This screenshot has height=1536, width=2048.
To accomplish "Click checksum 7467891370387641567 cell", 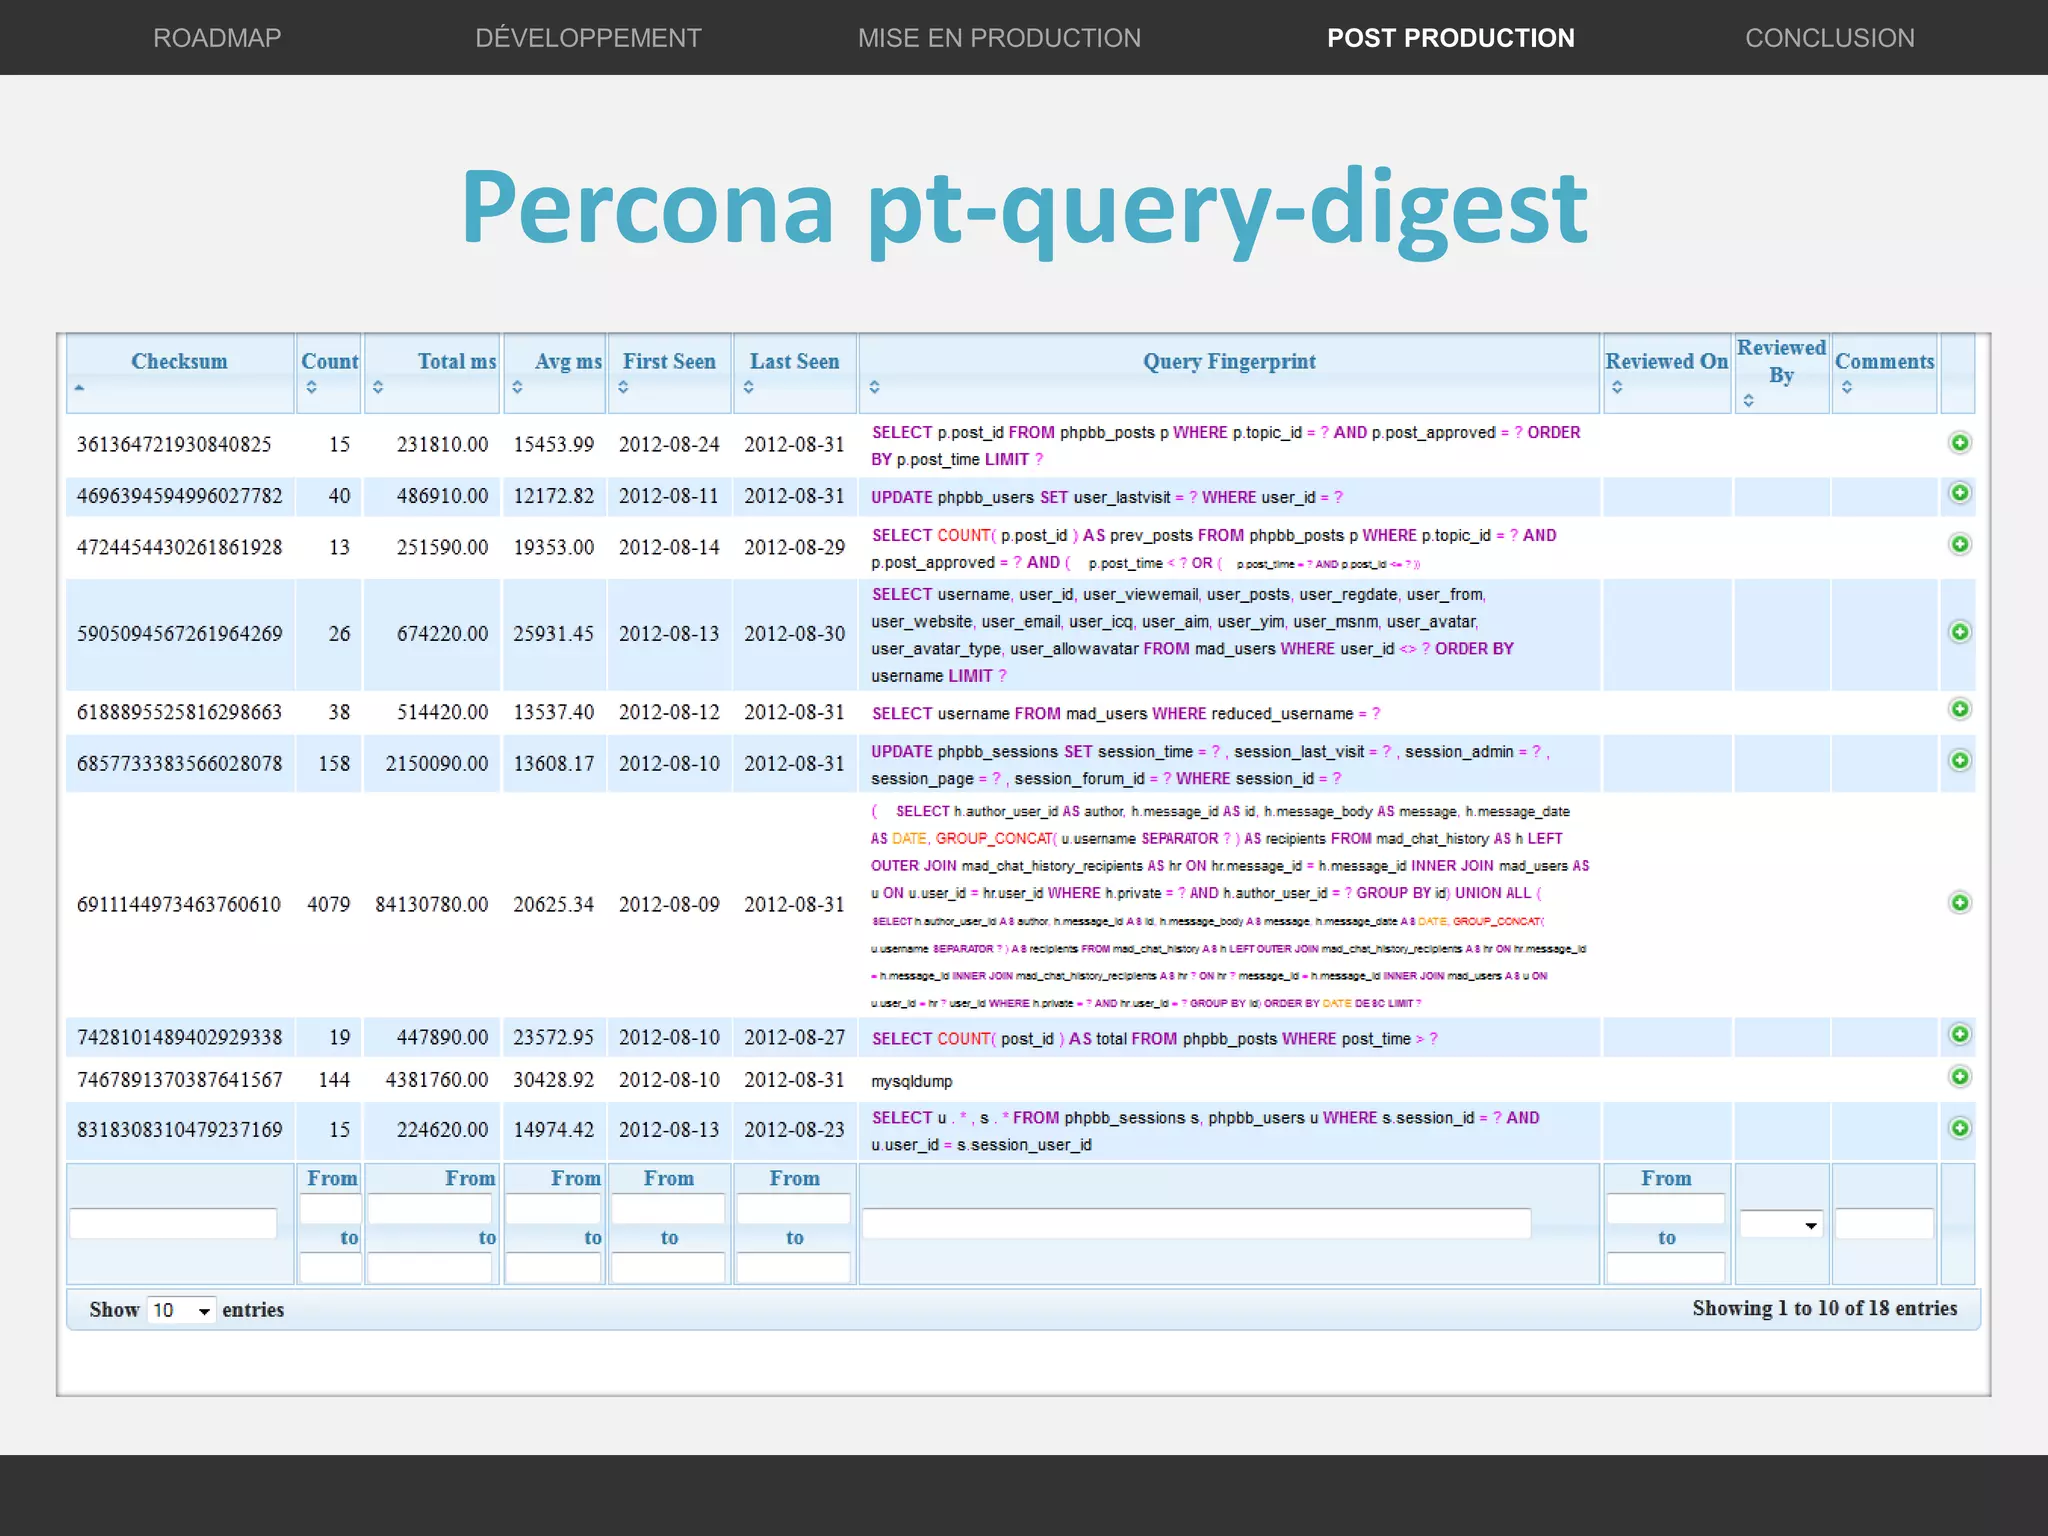I will [179, 1080].
